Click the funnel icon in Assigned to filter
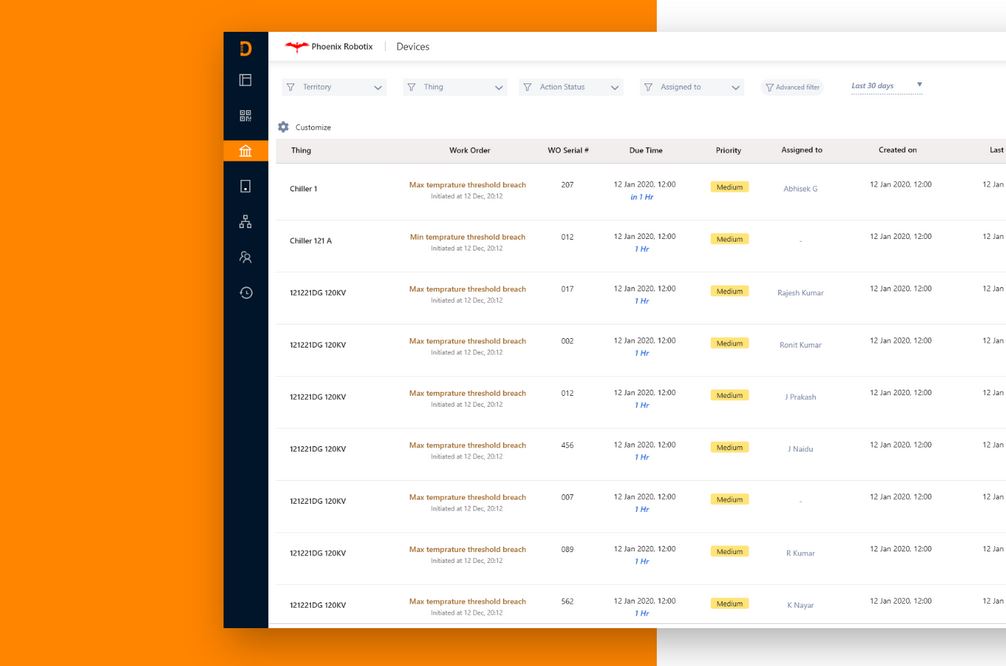This screenshot has width=1006, height=666. (x=648, y=87)
